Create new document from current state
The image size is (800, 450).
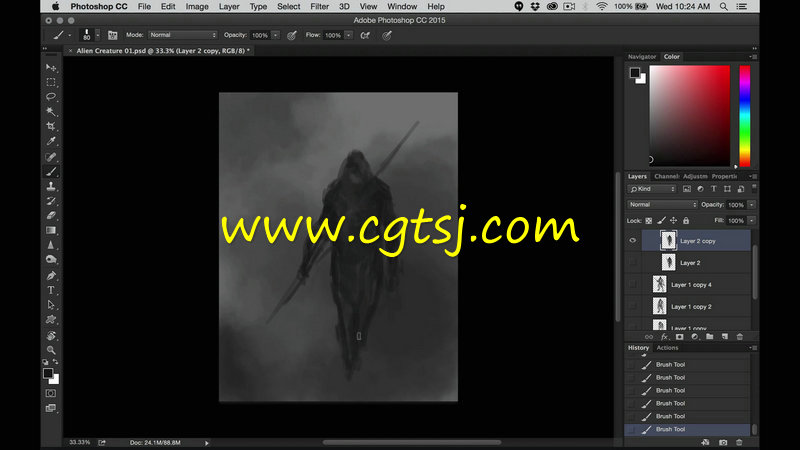pyautogui.click(x=706, y=442)
